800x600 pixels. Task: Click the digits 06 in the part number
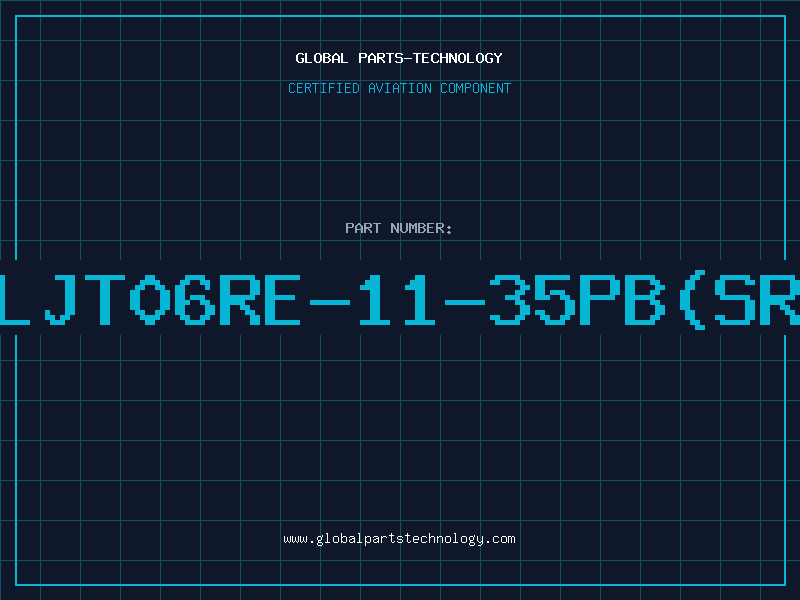tap(172, 300)
